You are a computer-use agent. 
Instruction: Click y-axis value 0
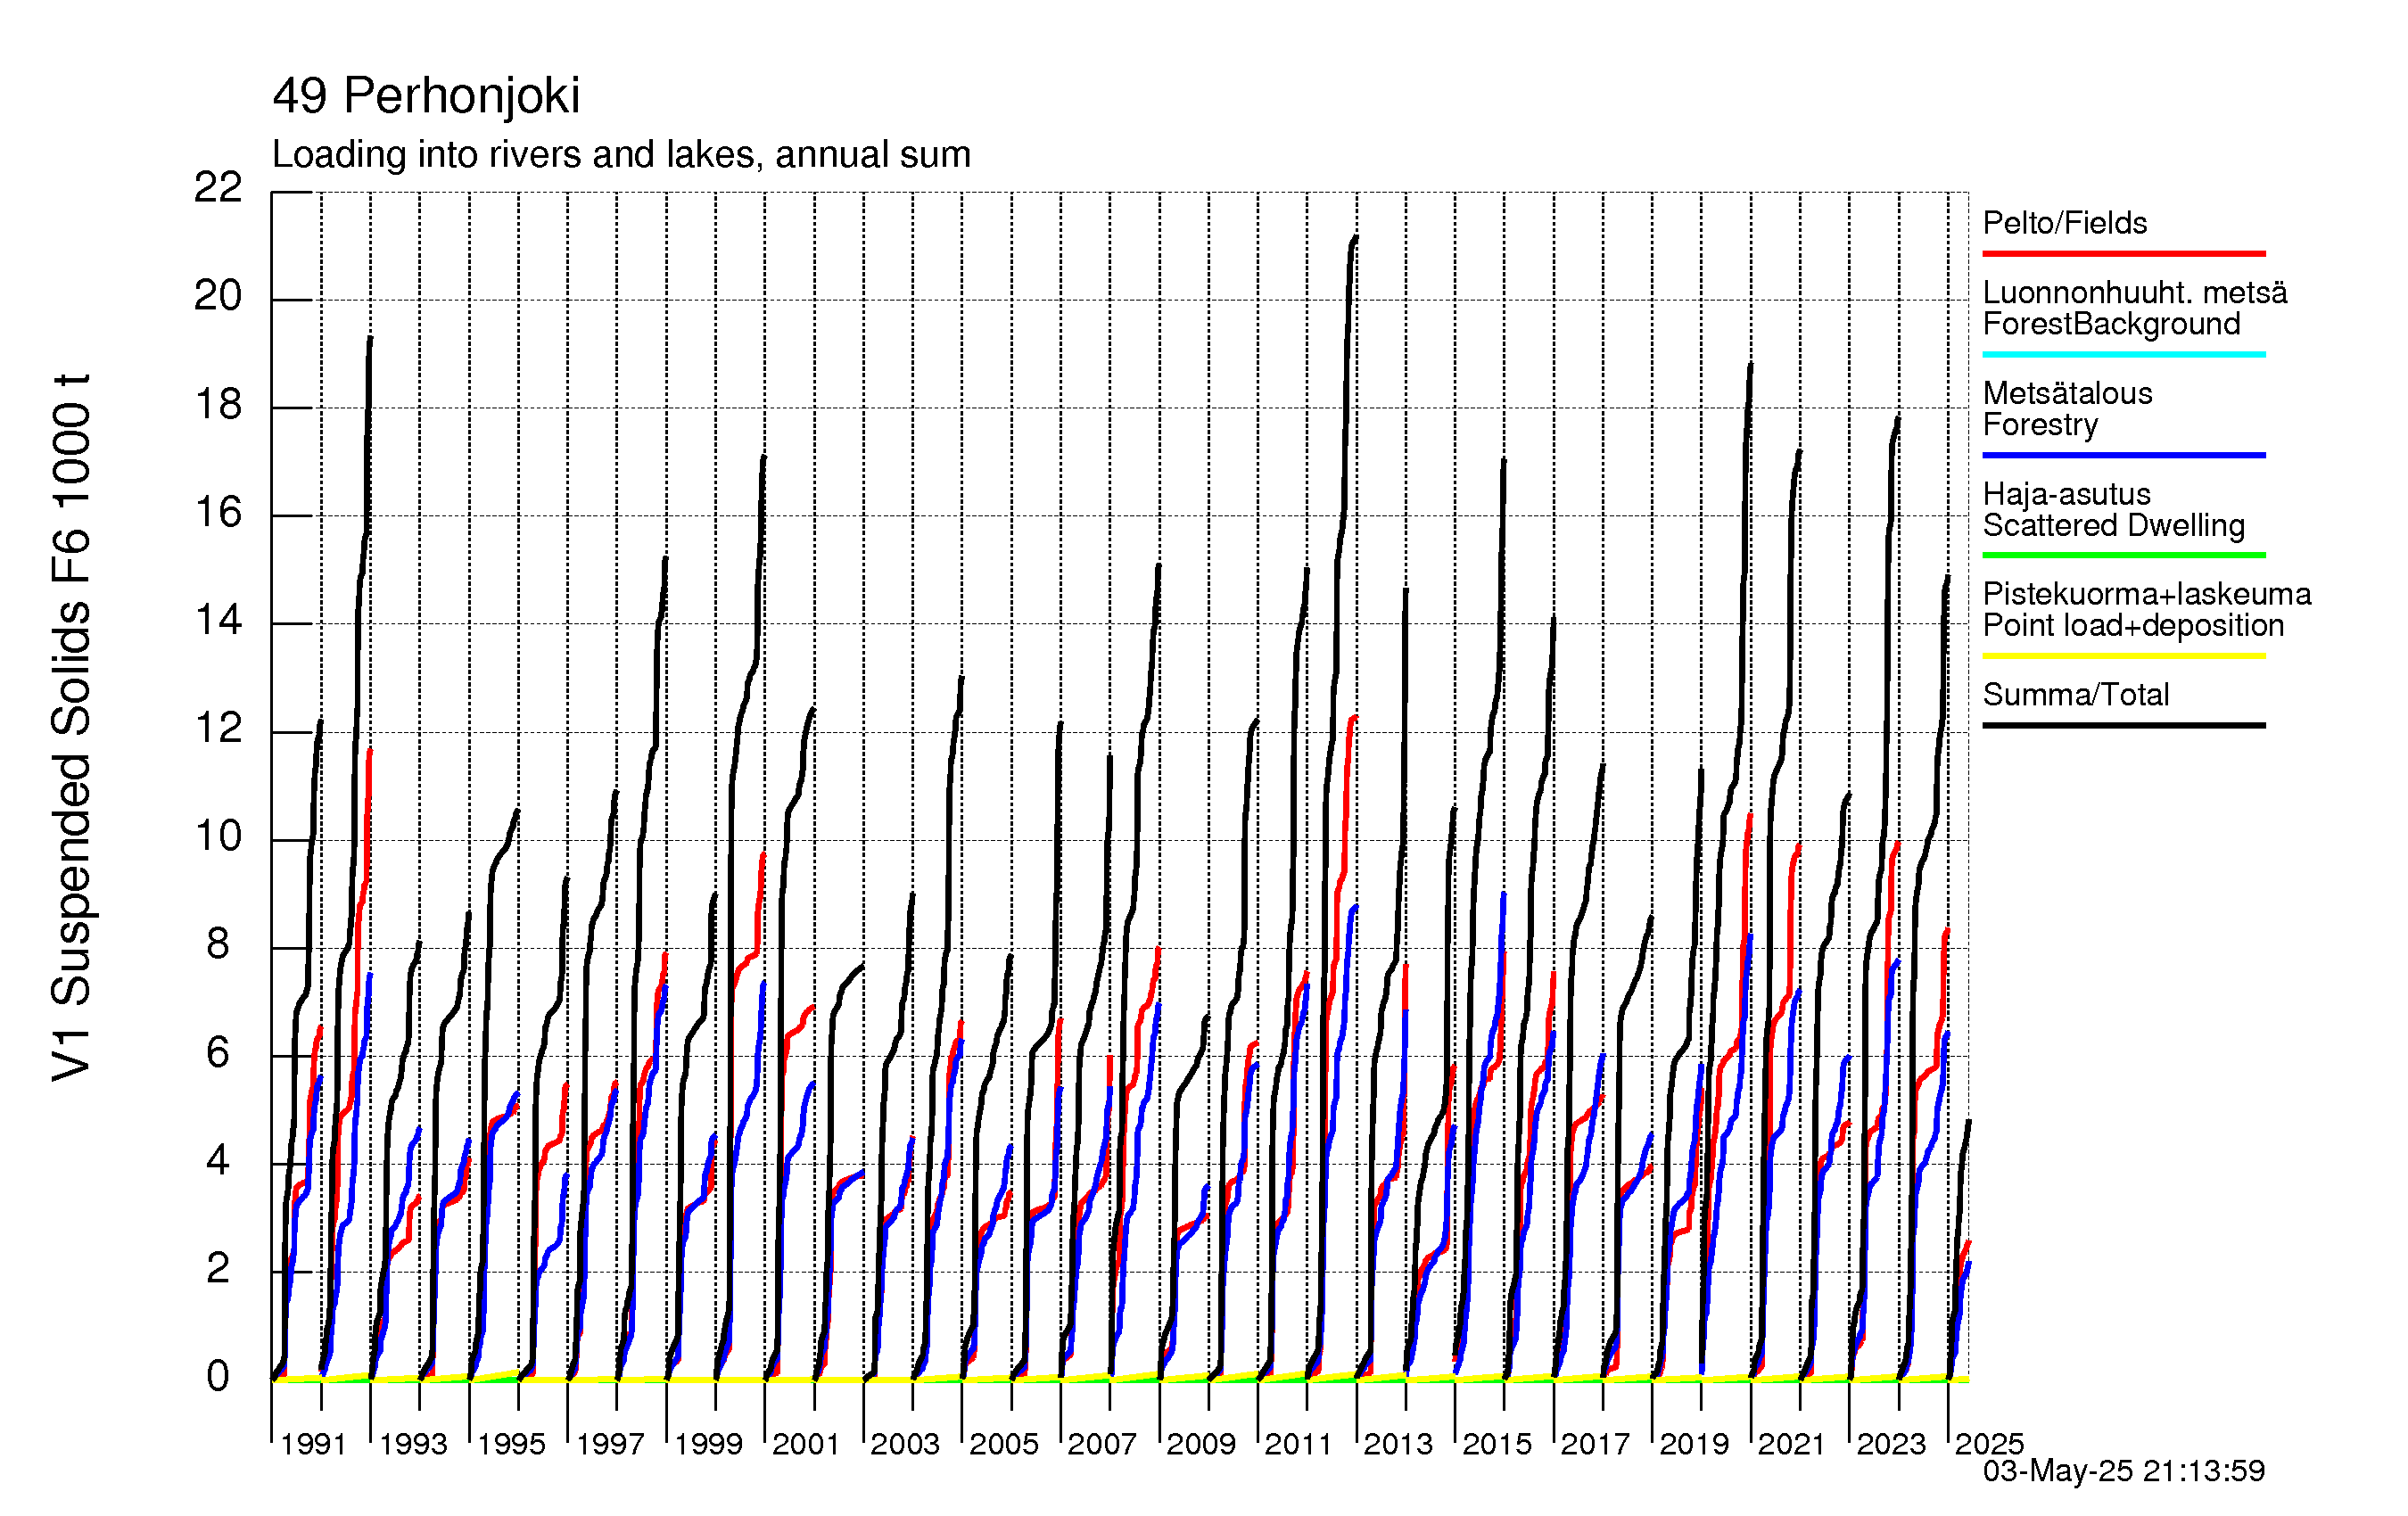[x=218, y=1377]
